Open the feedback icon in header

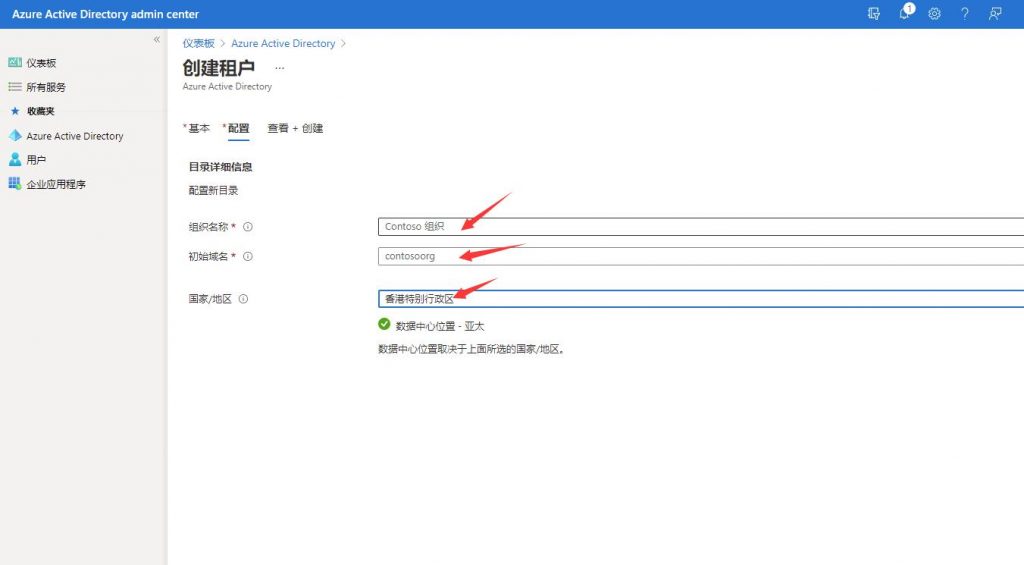point(995,14)
